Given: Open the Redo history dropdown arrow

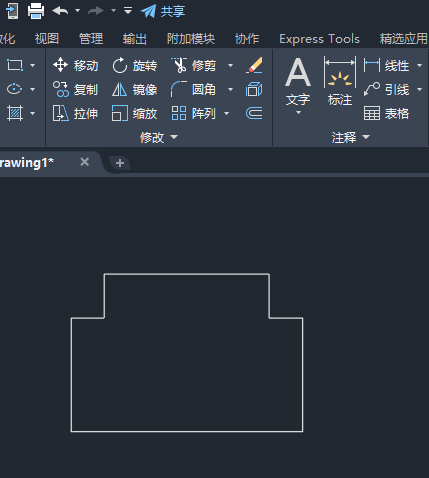Looking at the screenshot, I should [113, 11].
